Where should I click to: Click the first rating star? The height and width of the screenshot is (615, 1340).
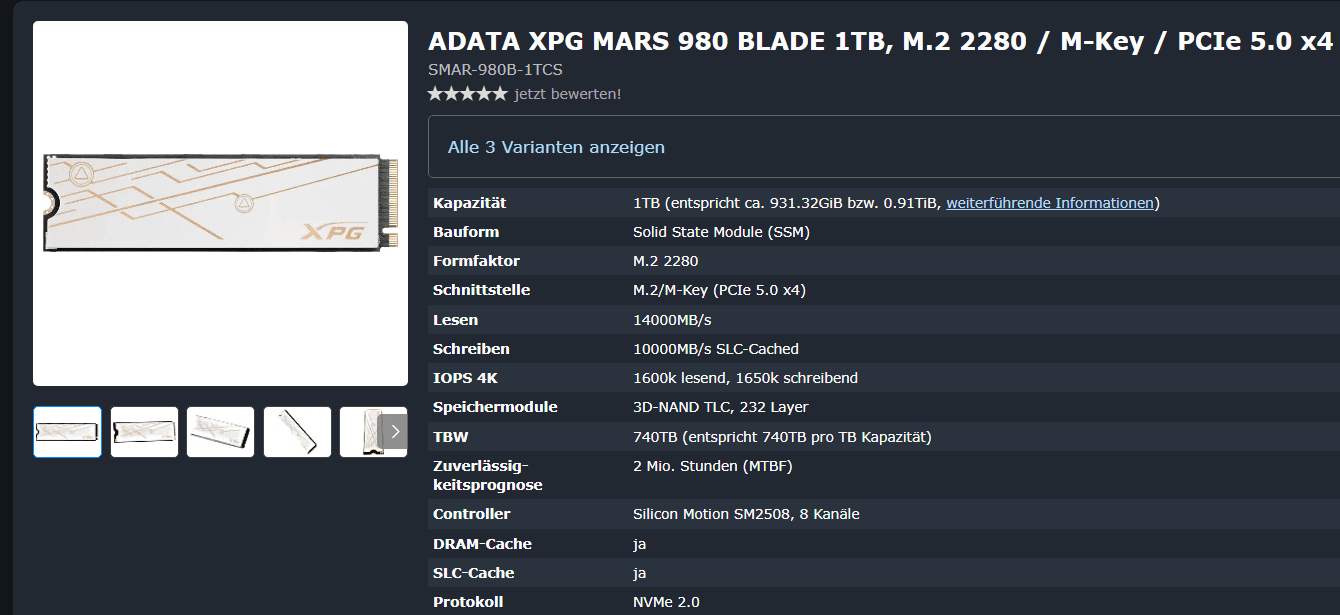coord(436,94)
